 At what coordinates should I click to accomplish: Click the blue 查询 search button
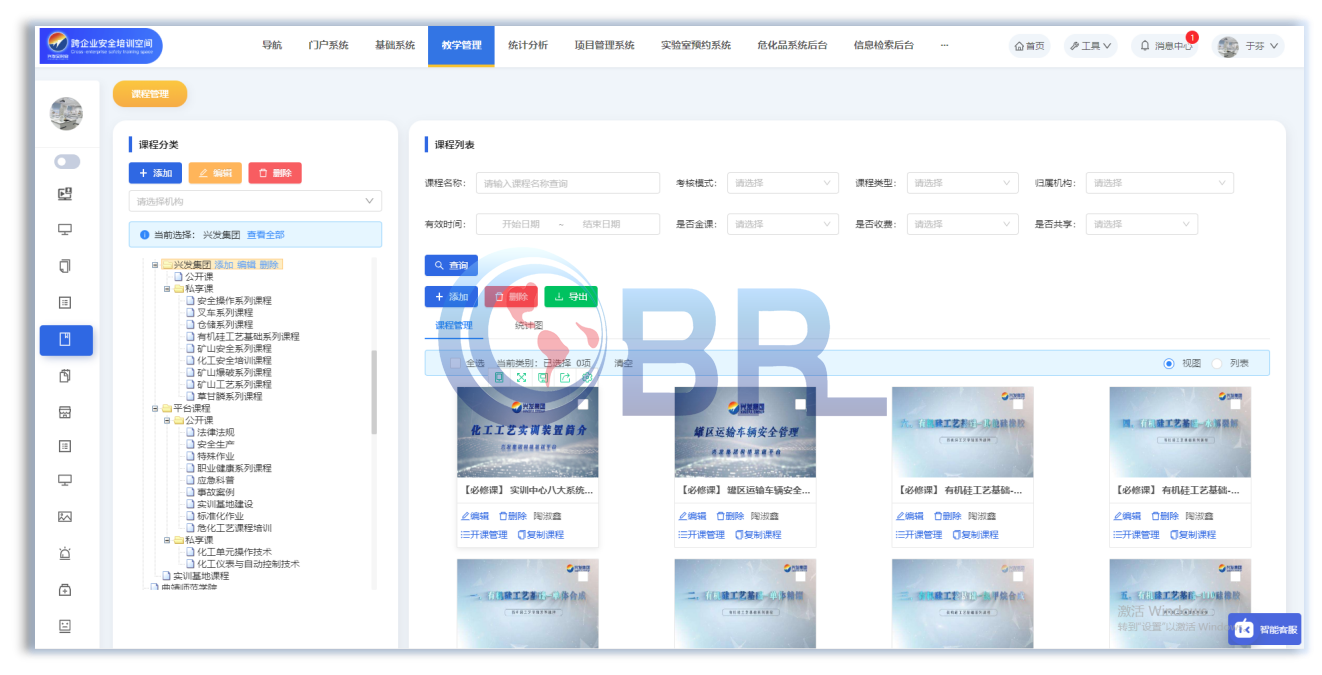pos(451,266)
